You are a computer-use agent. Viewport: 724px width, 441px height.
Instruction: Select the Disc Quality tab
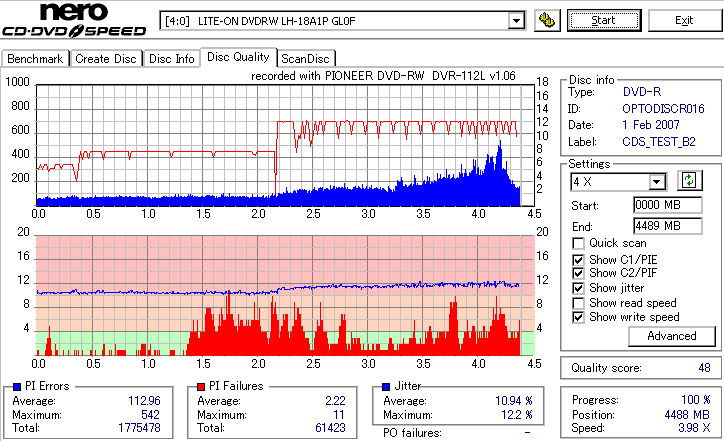[238, 57]
